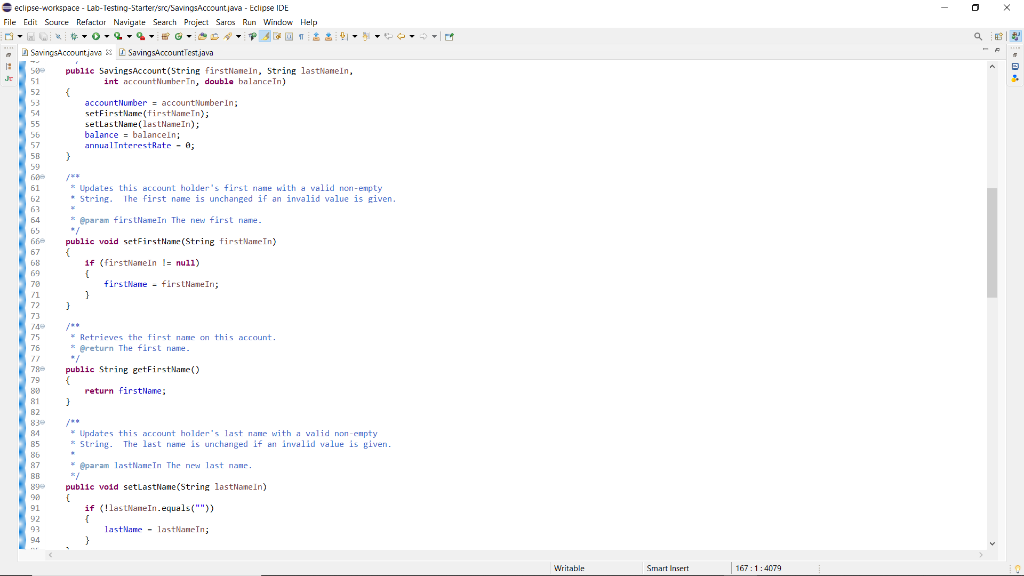The width and height of the screenshot is (1024, 576).
Task: Collapse setFirstName method fold at line 66
Action: click(43, 241)
